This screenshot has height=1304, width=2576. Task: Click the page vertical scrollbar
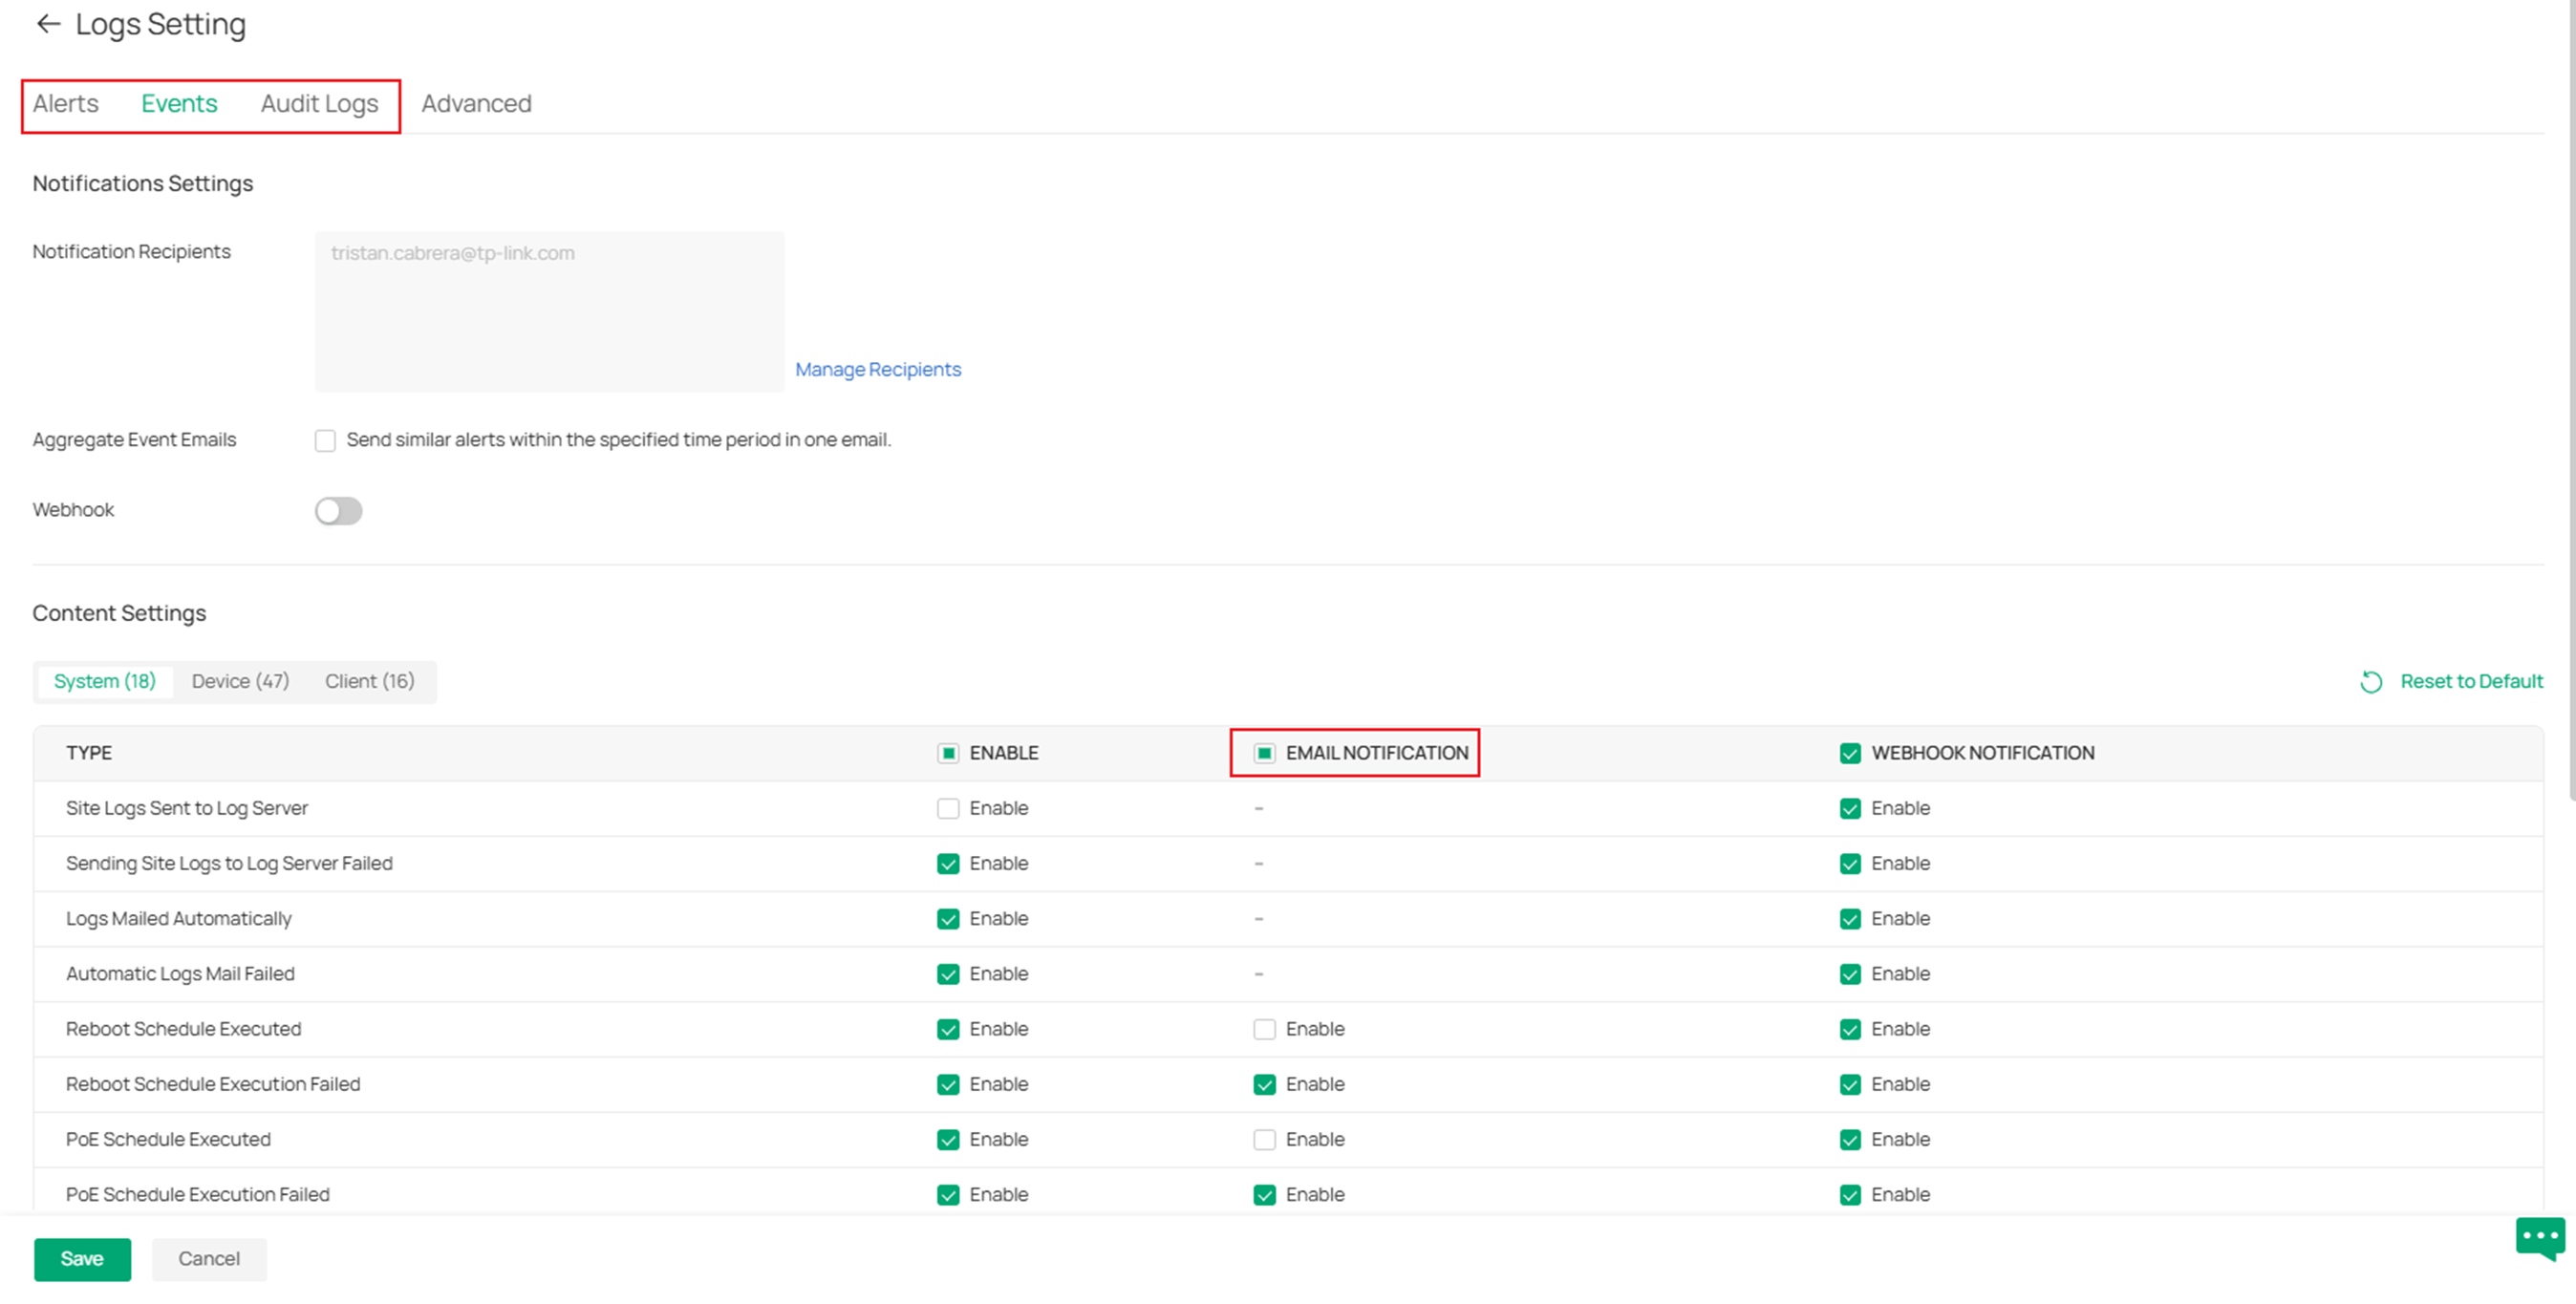click(2571, 400)
